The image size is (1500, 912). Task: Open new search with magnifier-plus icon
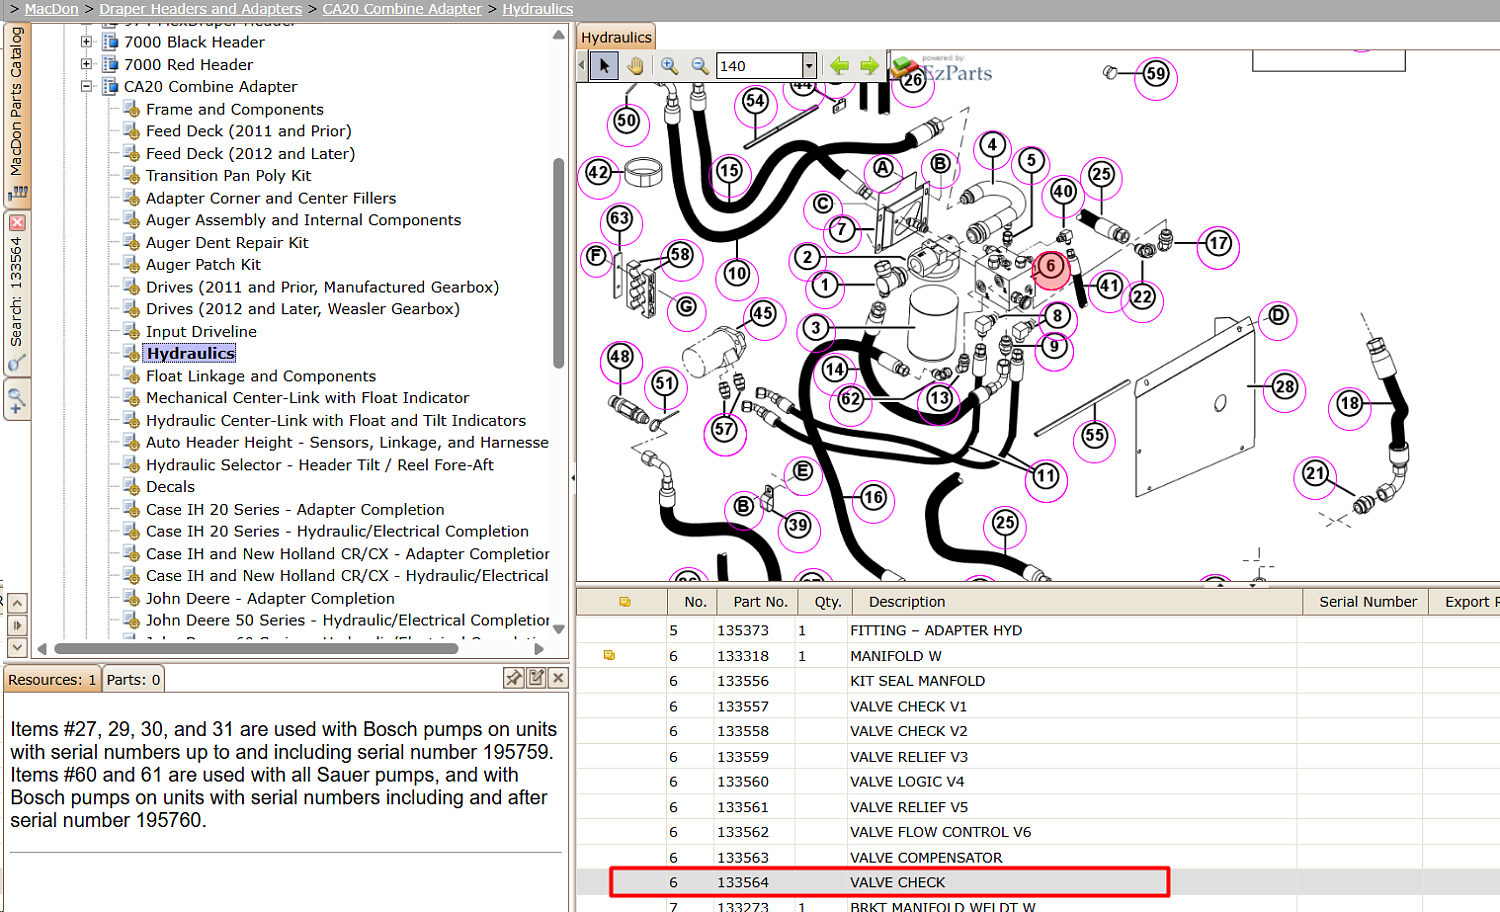point(17,402)
